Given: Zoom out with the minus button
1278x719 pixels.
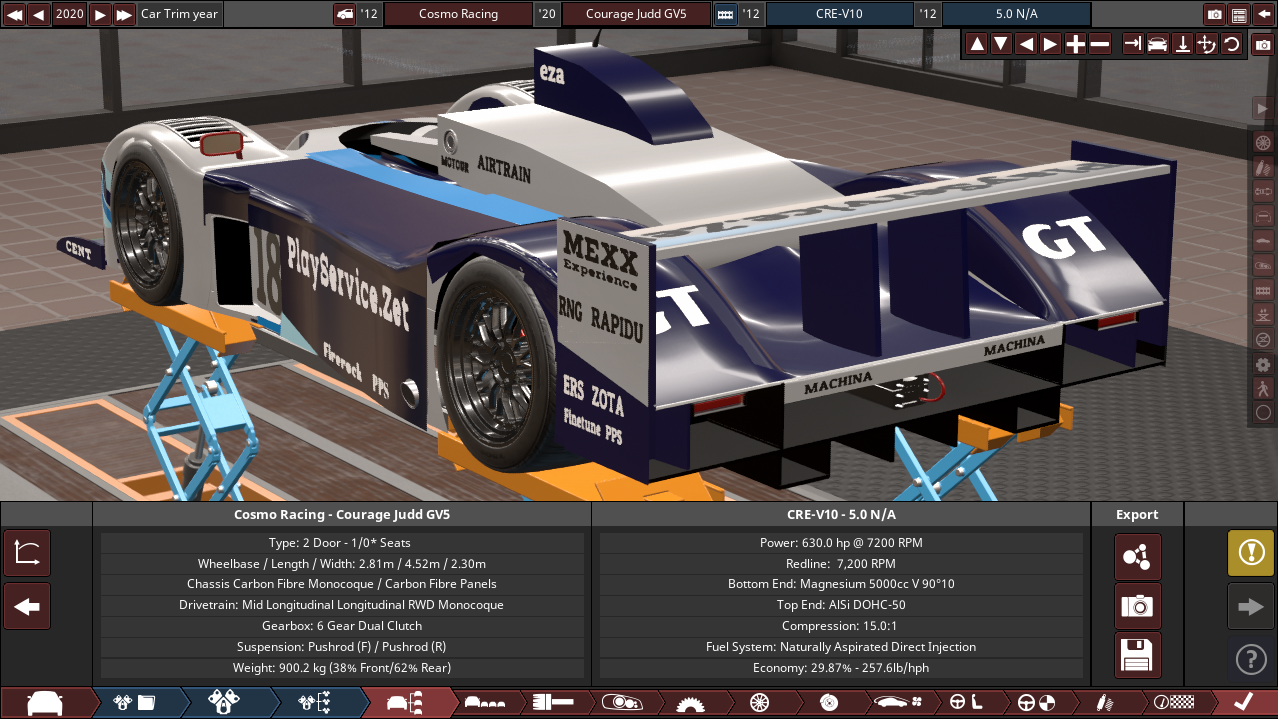Looking at the screenshot, I should click(x=1099, y=44).
